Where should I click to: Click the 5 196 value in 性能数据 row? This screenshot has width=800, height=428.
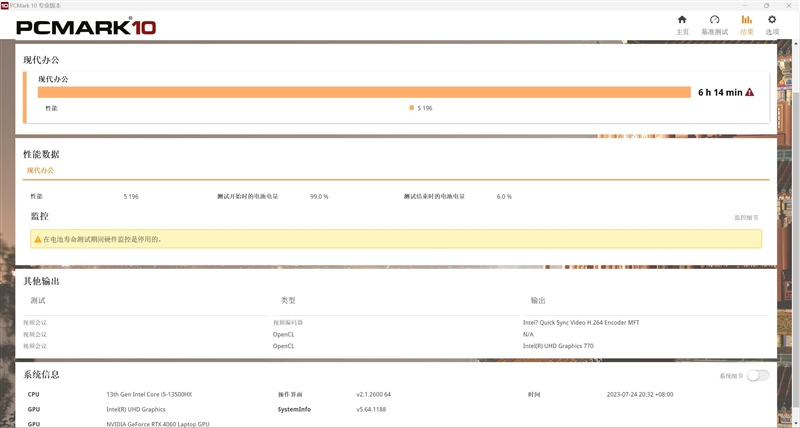coord(131,196)
